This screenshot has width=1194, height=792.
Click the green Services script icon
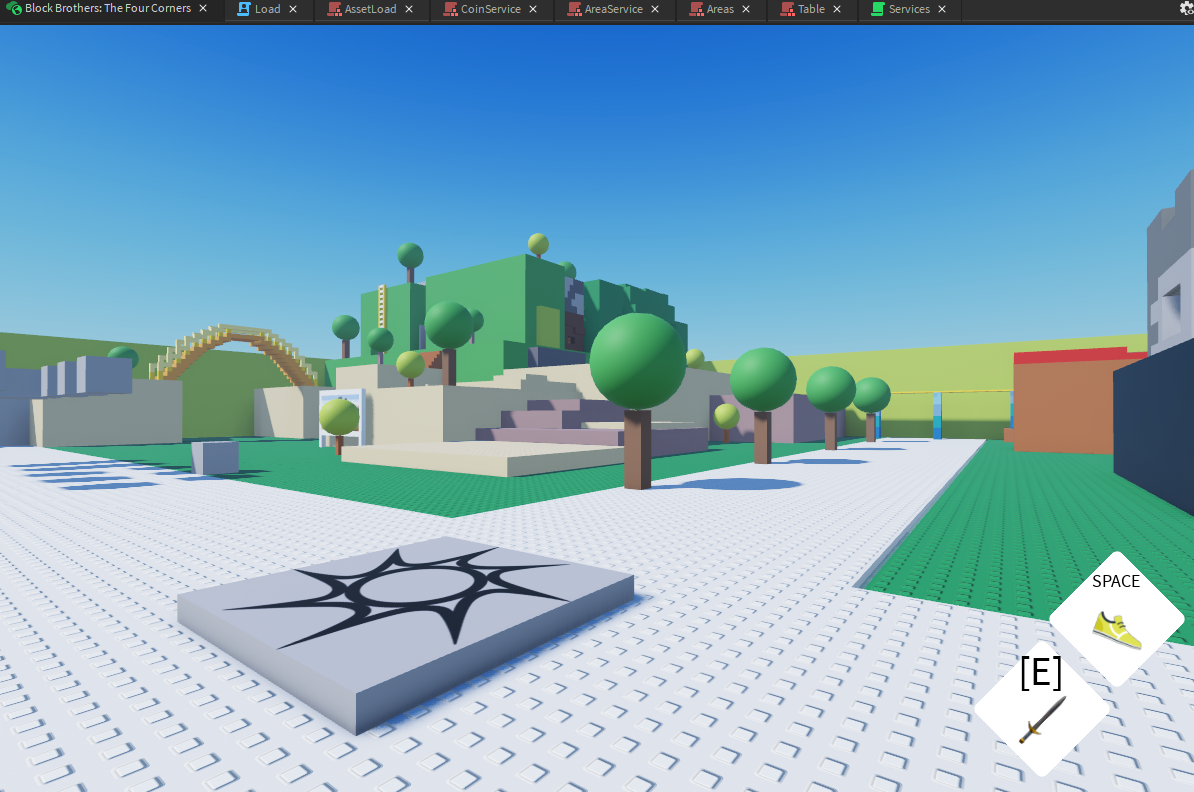[x=877, y=9]
